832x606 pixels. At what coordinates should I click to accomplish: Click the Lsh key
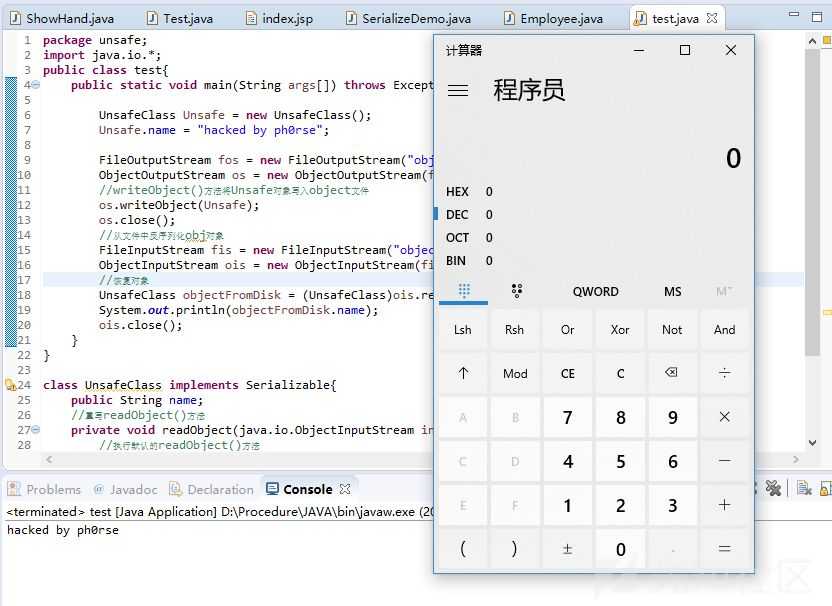tap(463, 330)
